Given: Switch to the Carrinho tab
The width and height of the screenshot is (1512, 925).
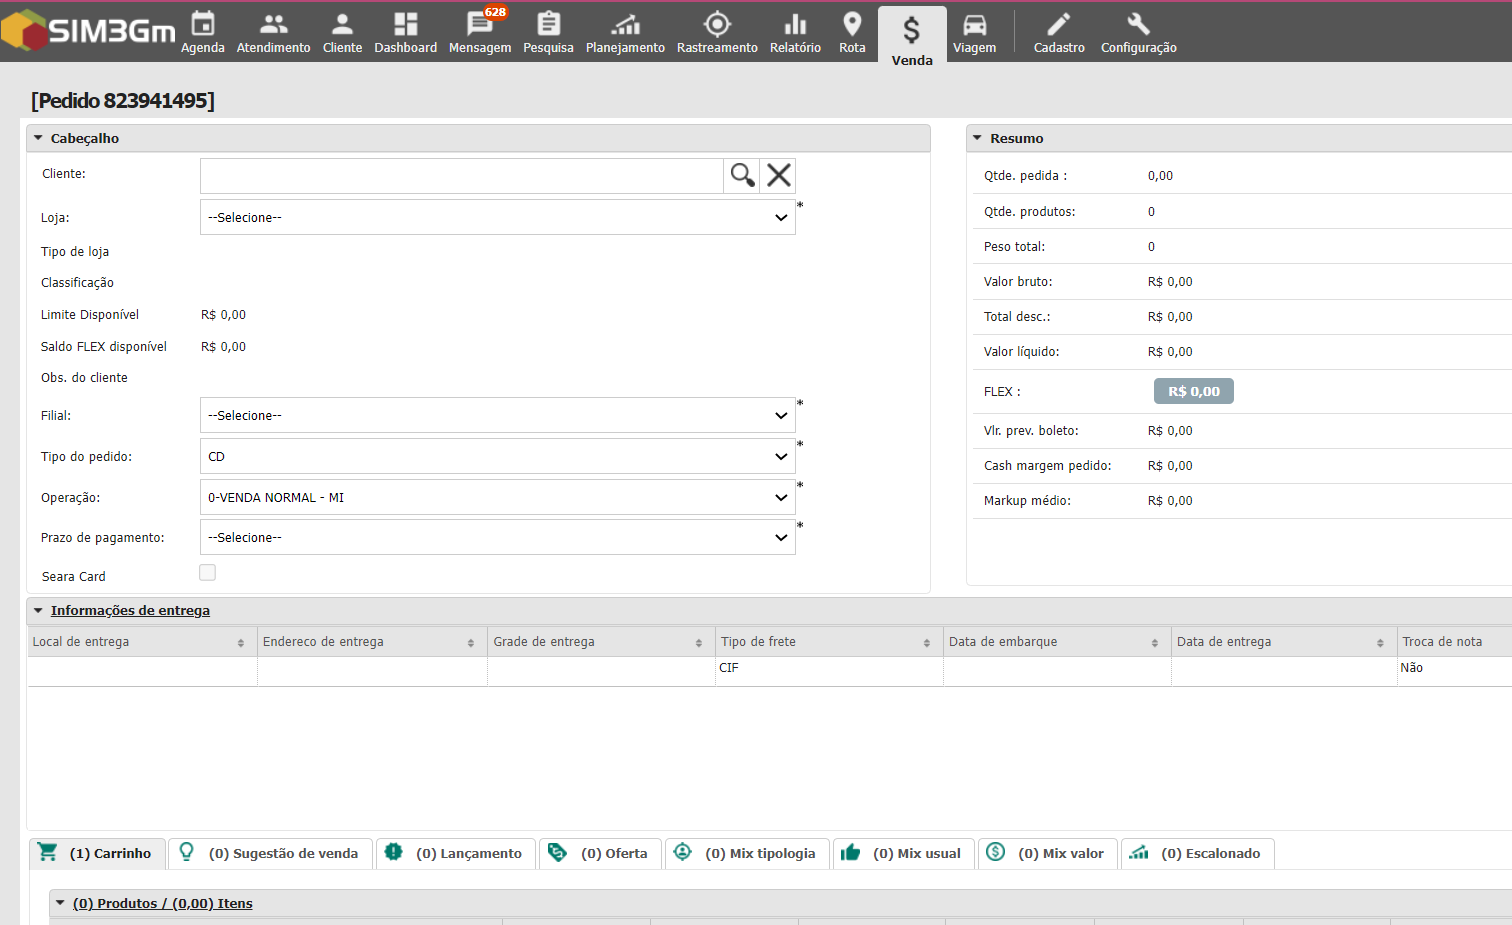Looking at the screenshot, I should coord(97,853).
